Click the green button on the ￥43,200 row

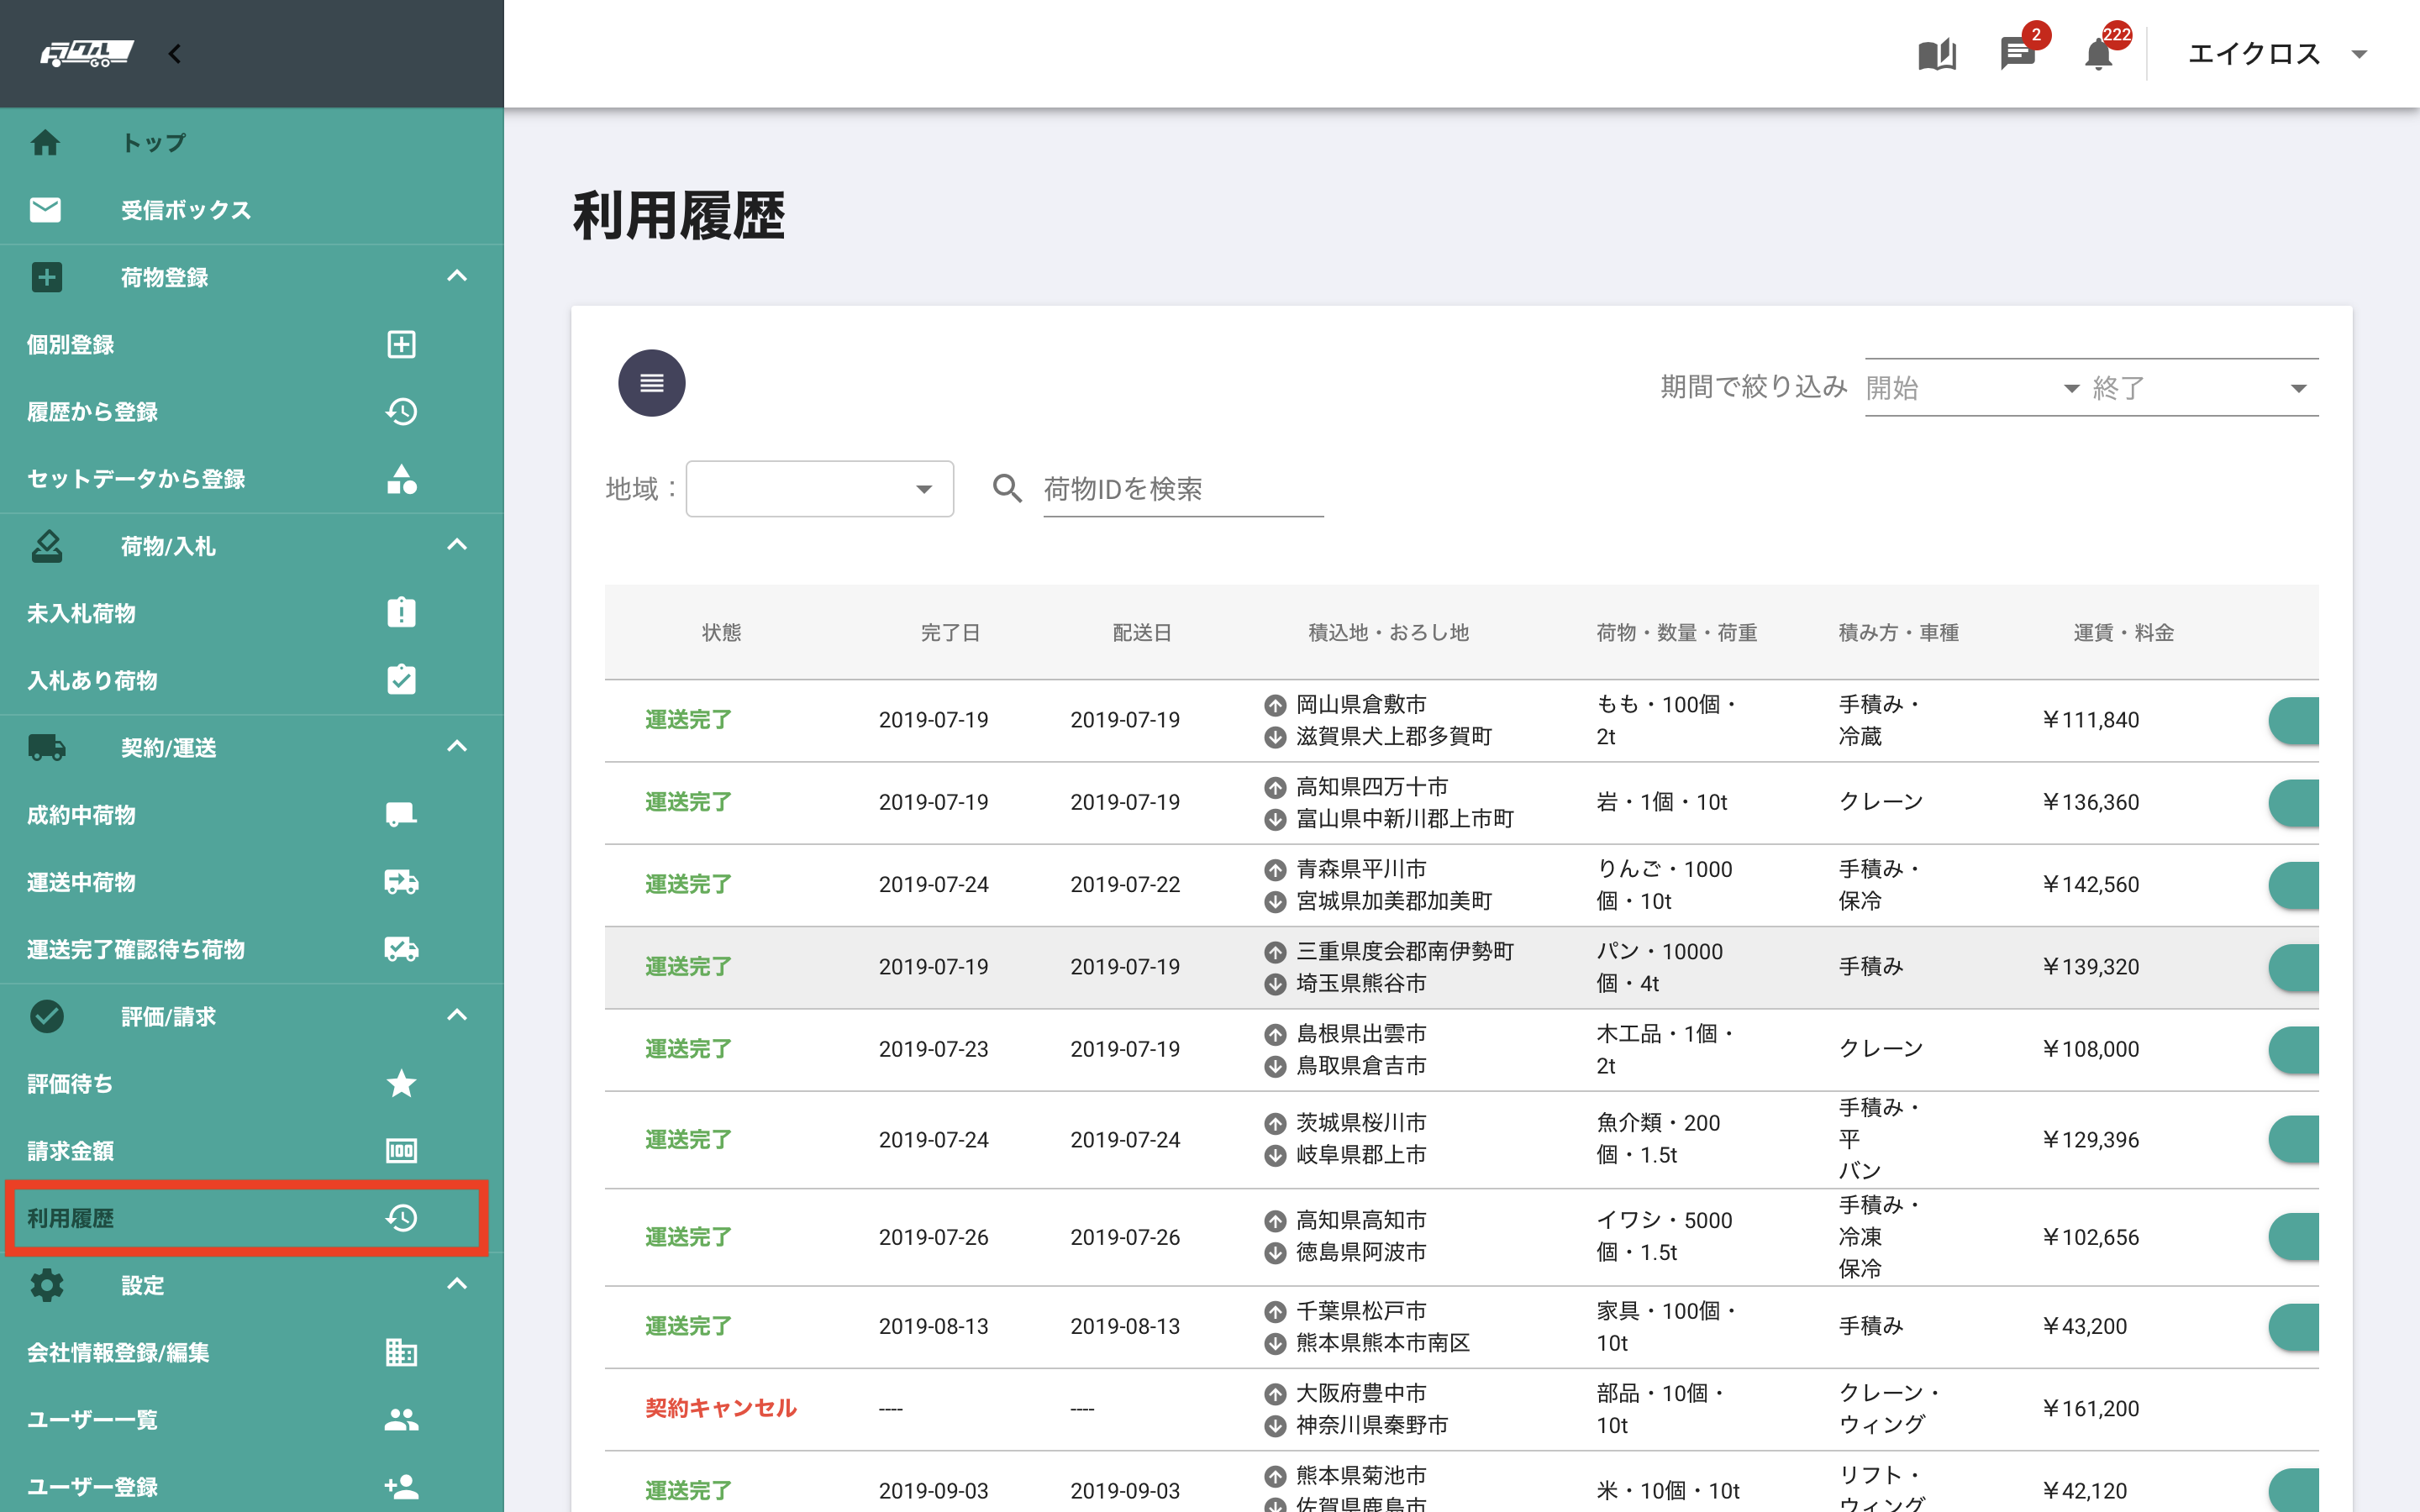2293,1326
